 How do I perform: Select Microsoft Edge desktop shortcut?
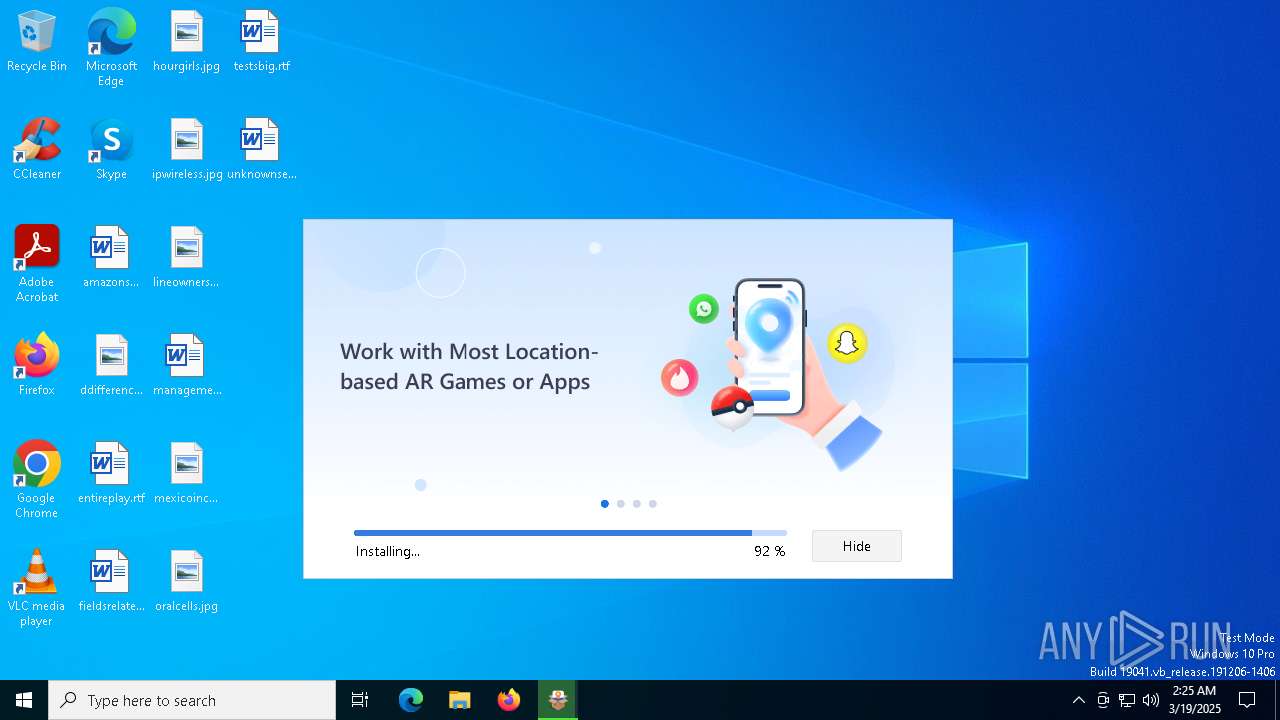pos(111,48)
